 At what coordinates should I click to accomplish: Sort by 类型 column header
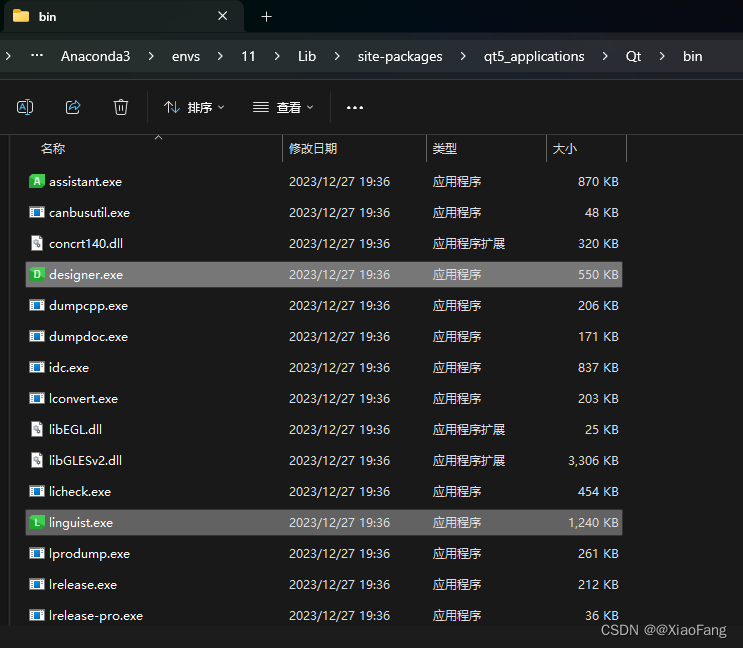(444, 149)
